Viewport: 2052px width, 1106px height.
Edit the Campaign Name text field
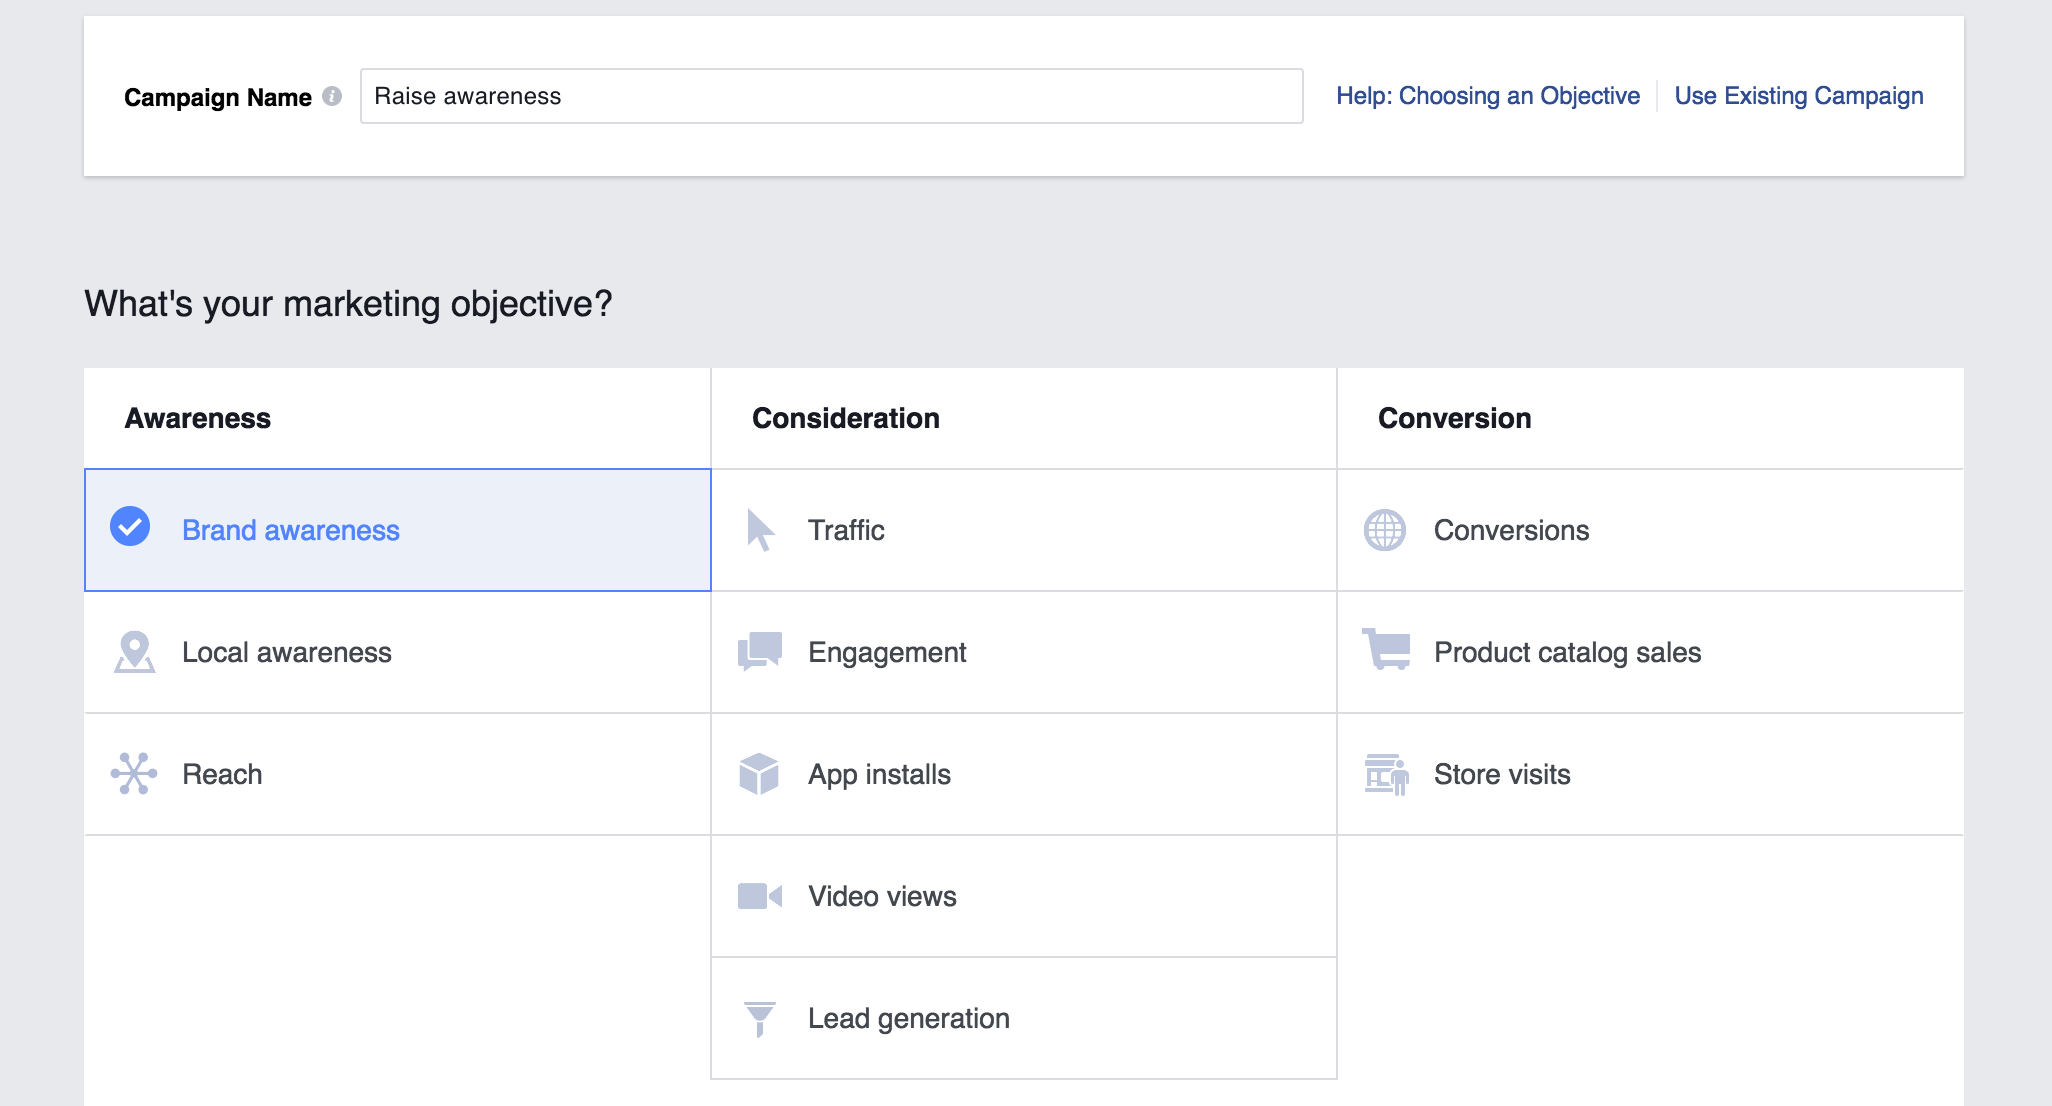coord(832,96)
